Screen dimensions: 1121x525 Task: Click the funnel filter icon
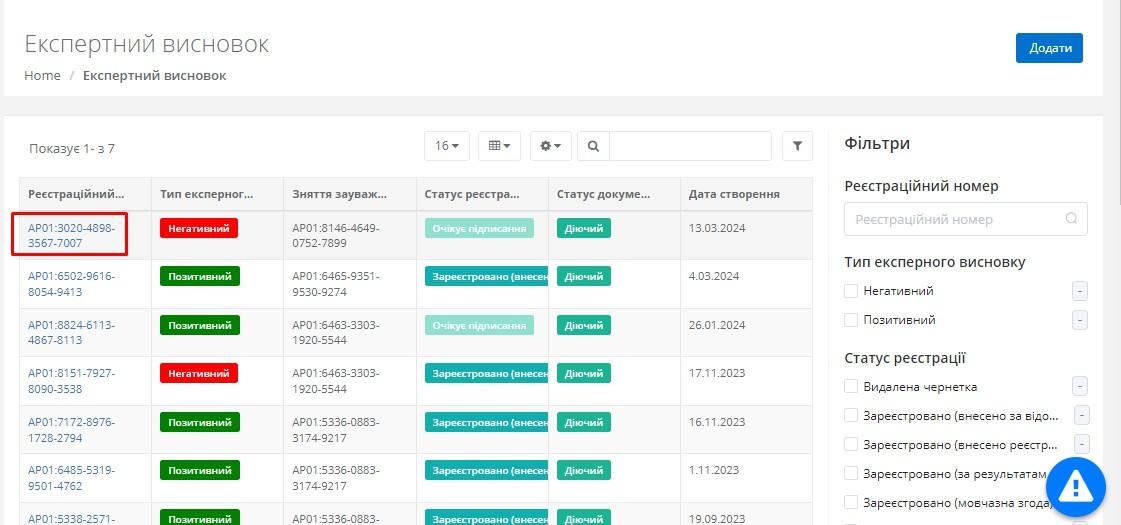[x=797, y=146]
